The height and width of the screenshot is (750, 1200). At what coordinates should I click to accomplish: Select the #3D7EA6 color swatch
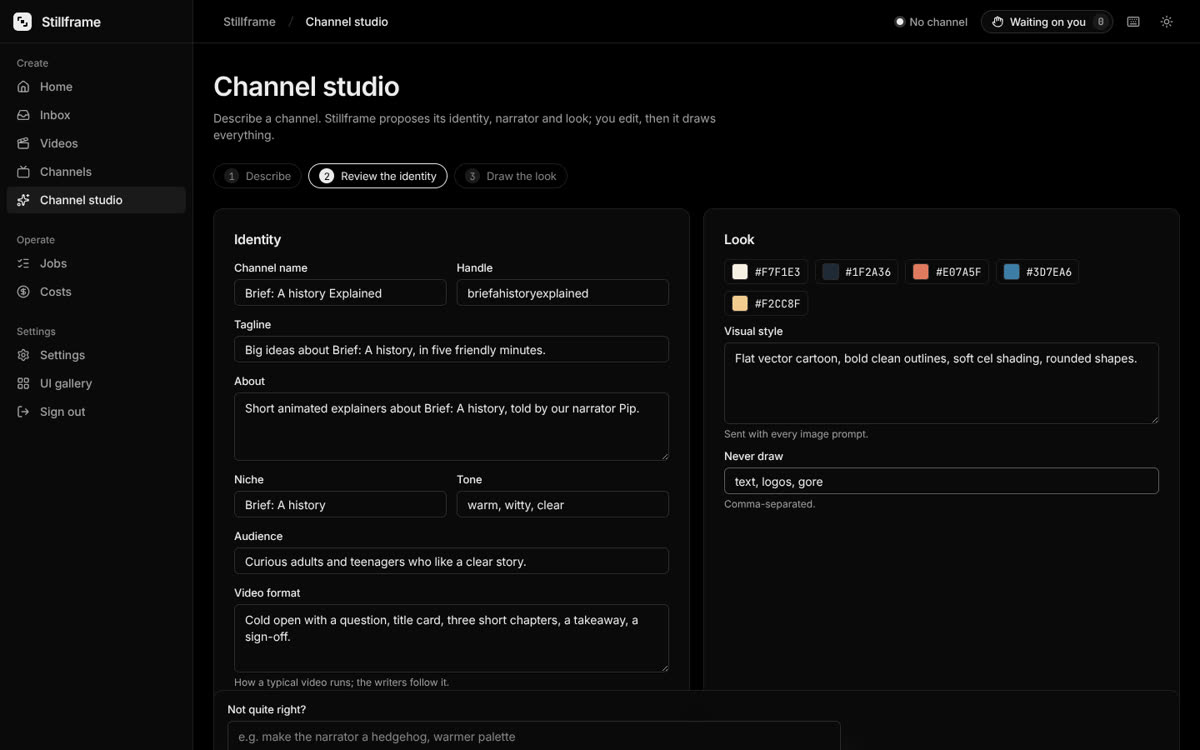pos(1037,272)
